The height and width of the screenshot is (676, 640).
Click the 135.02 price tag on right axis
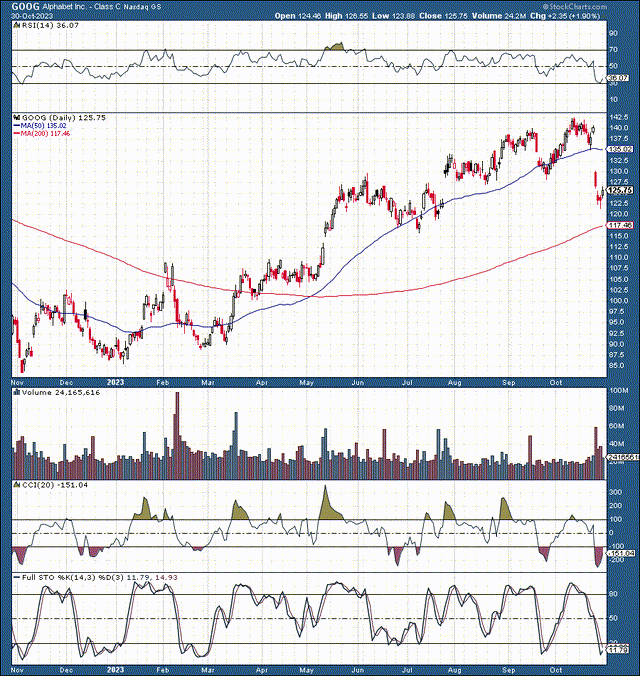coord(620,149)
